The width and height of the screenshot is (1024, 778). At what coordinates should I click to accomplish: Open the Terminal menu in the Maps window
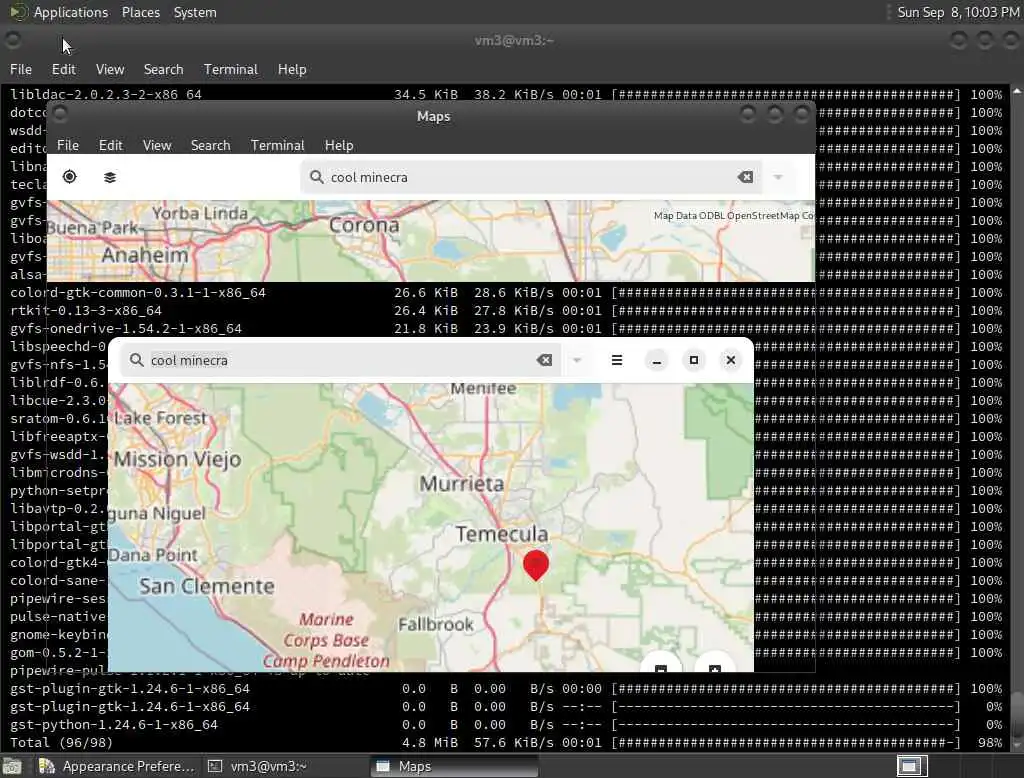pos(278,145)
